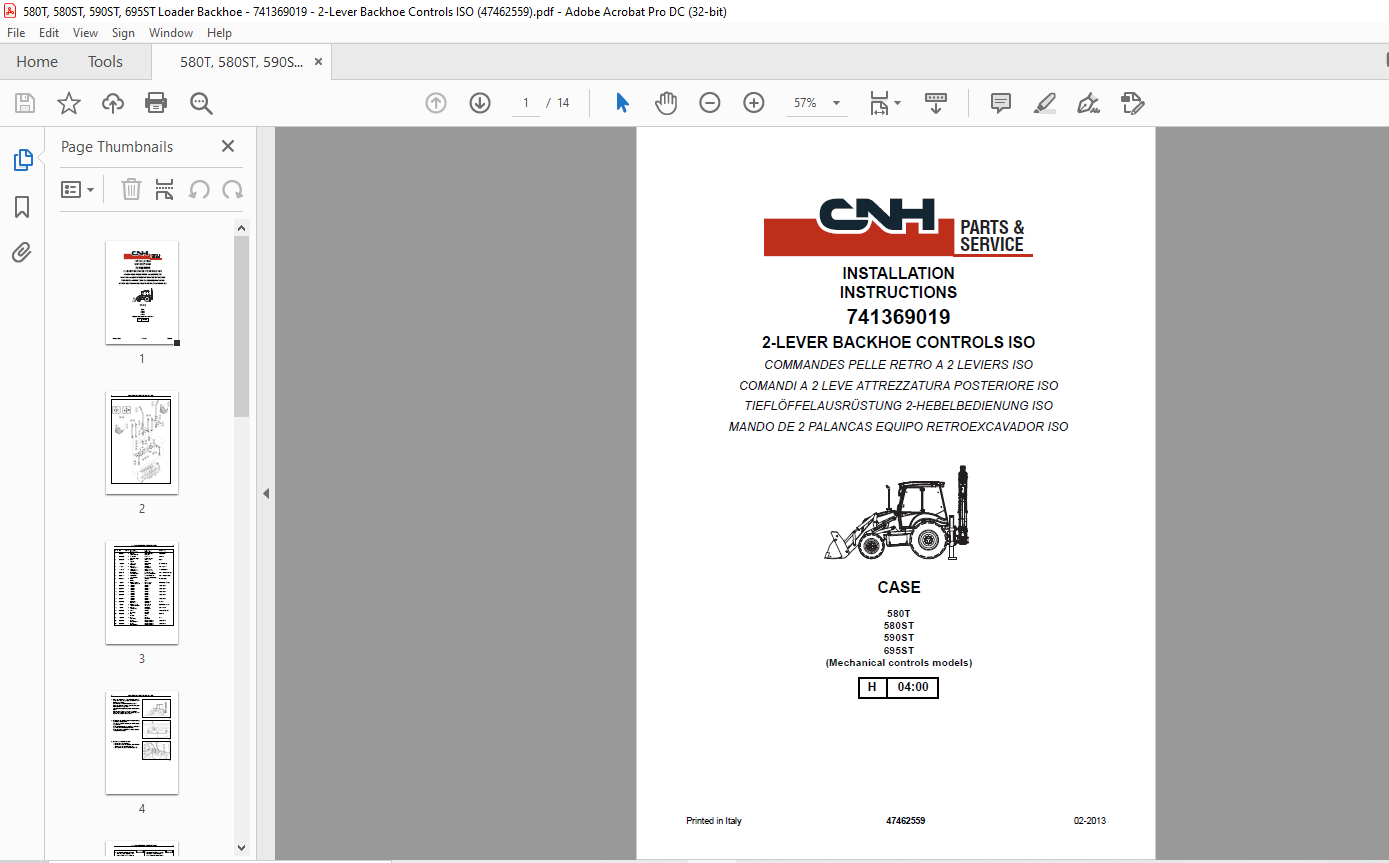Rotate pages counterclockwise

coord(199,189)
